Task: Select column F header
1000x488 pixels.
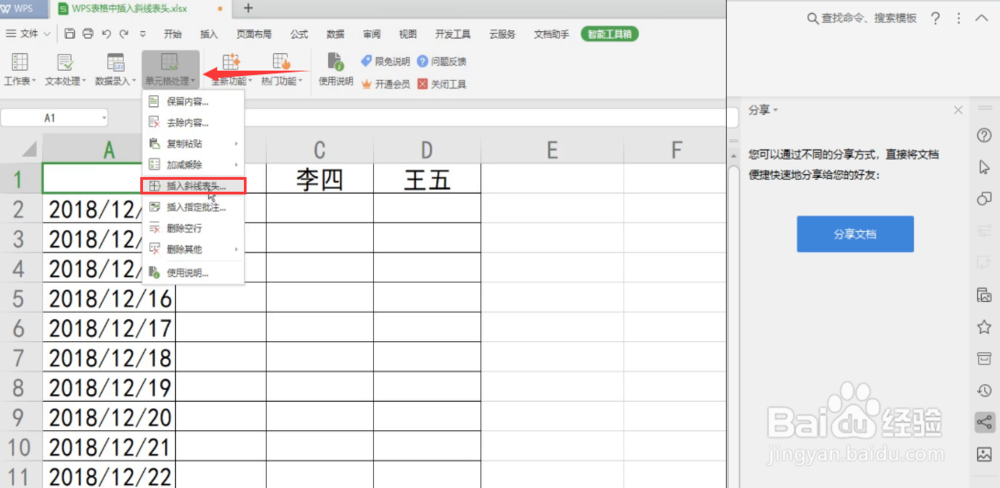Action: pyautogui.click(x=675, y=150)
